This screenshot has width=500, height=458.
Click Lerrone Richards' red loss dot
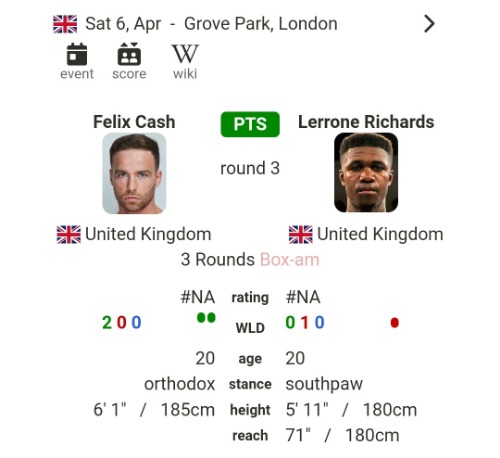395,323
